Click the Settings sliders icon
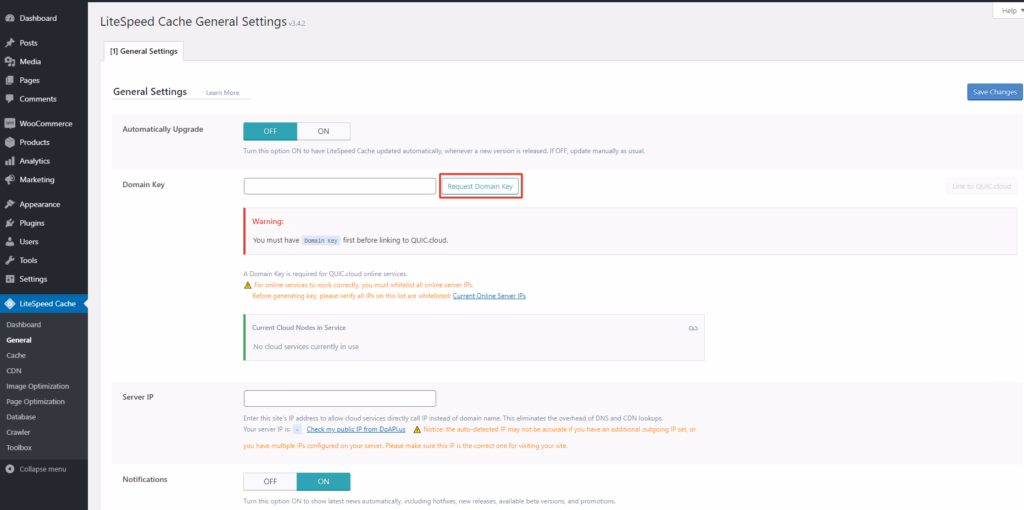This screenshot has height=510, width=1024. (9, 279)
